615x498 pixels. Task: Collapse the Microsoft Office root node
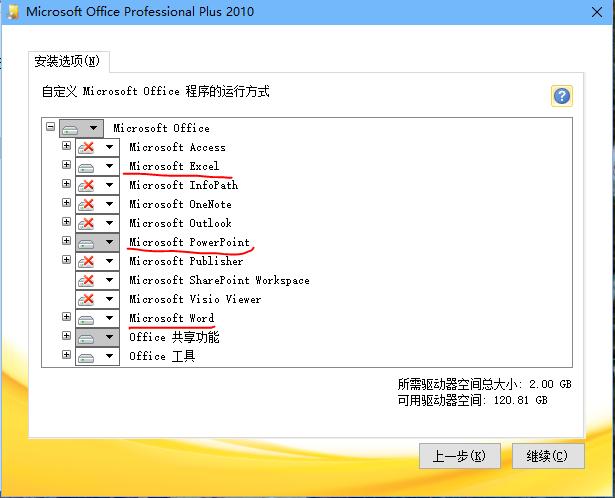point(50,126)
